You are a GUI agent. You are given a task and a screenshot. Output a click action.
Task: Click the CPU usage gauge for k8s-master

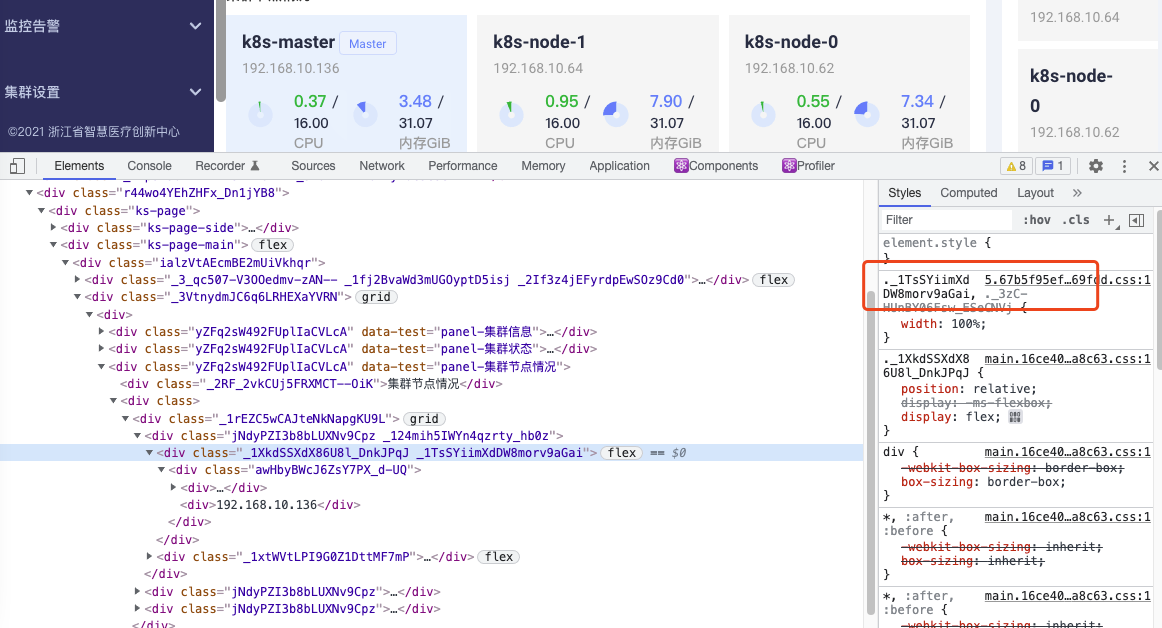[260, 113]
